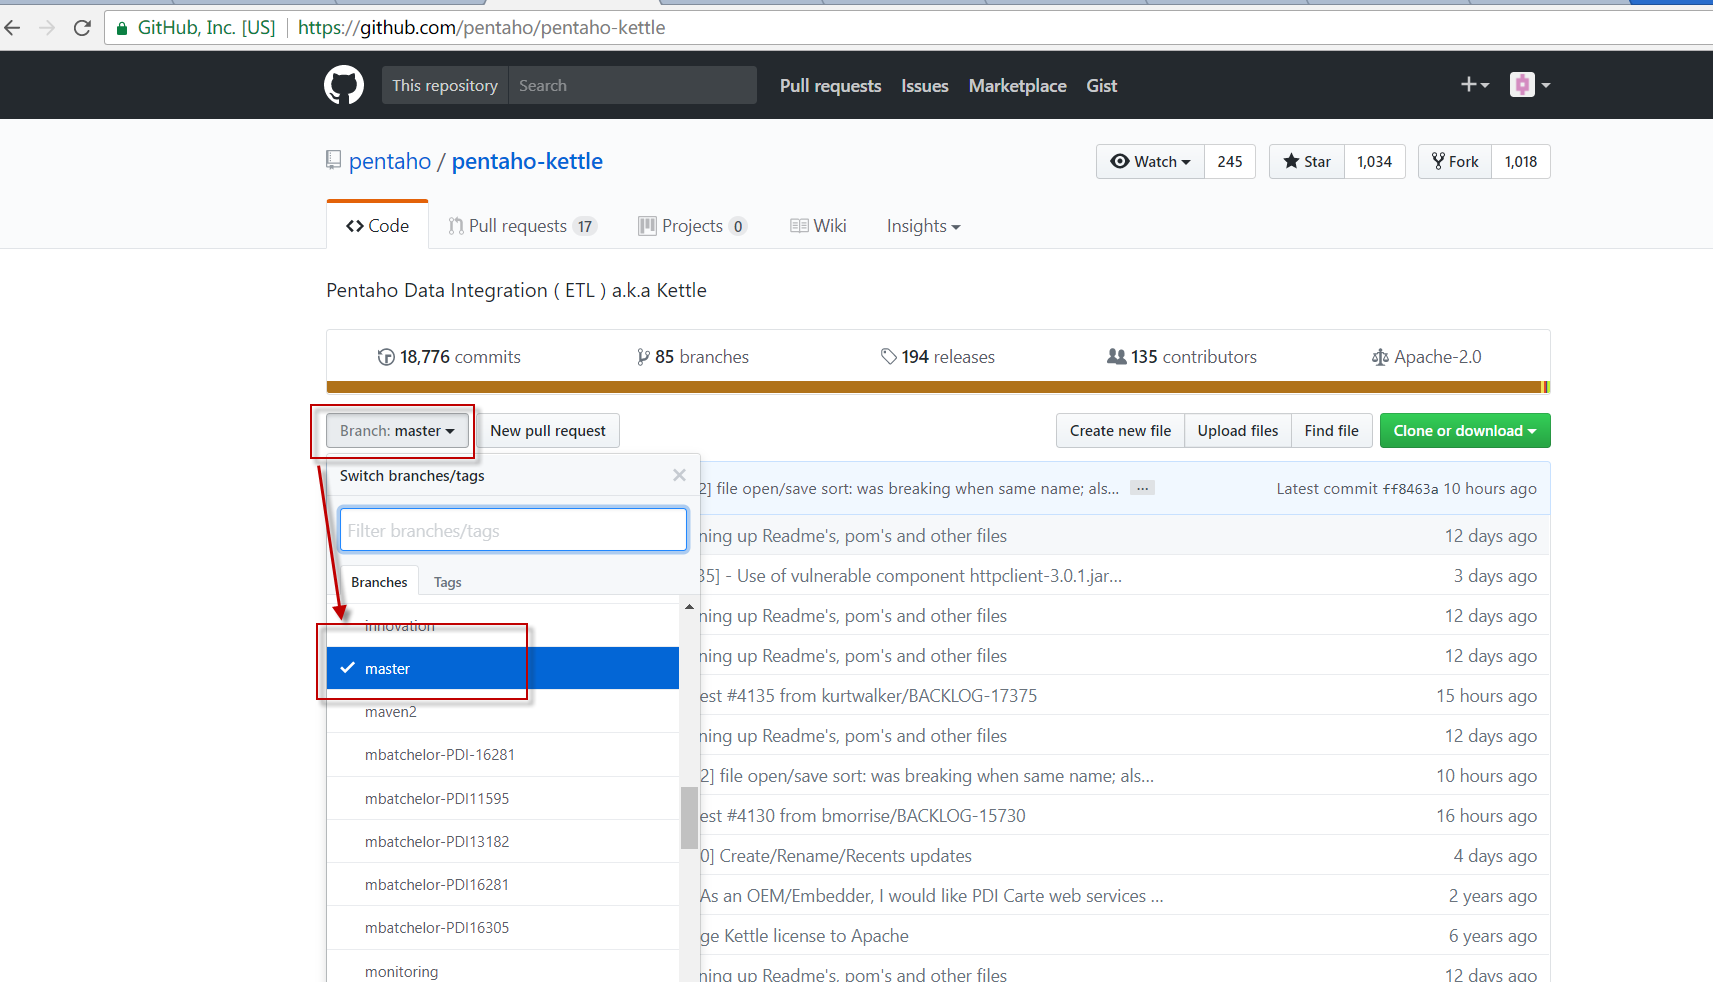
Task: Open 18,776 commits link
Action: (449, 357)
